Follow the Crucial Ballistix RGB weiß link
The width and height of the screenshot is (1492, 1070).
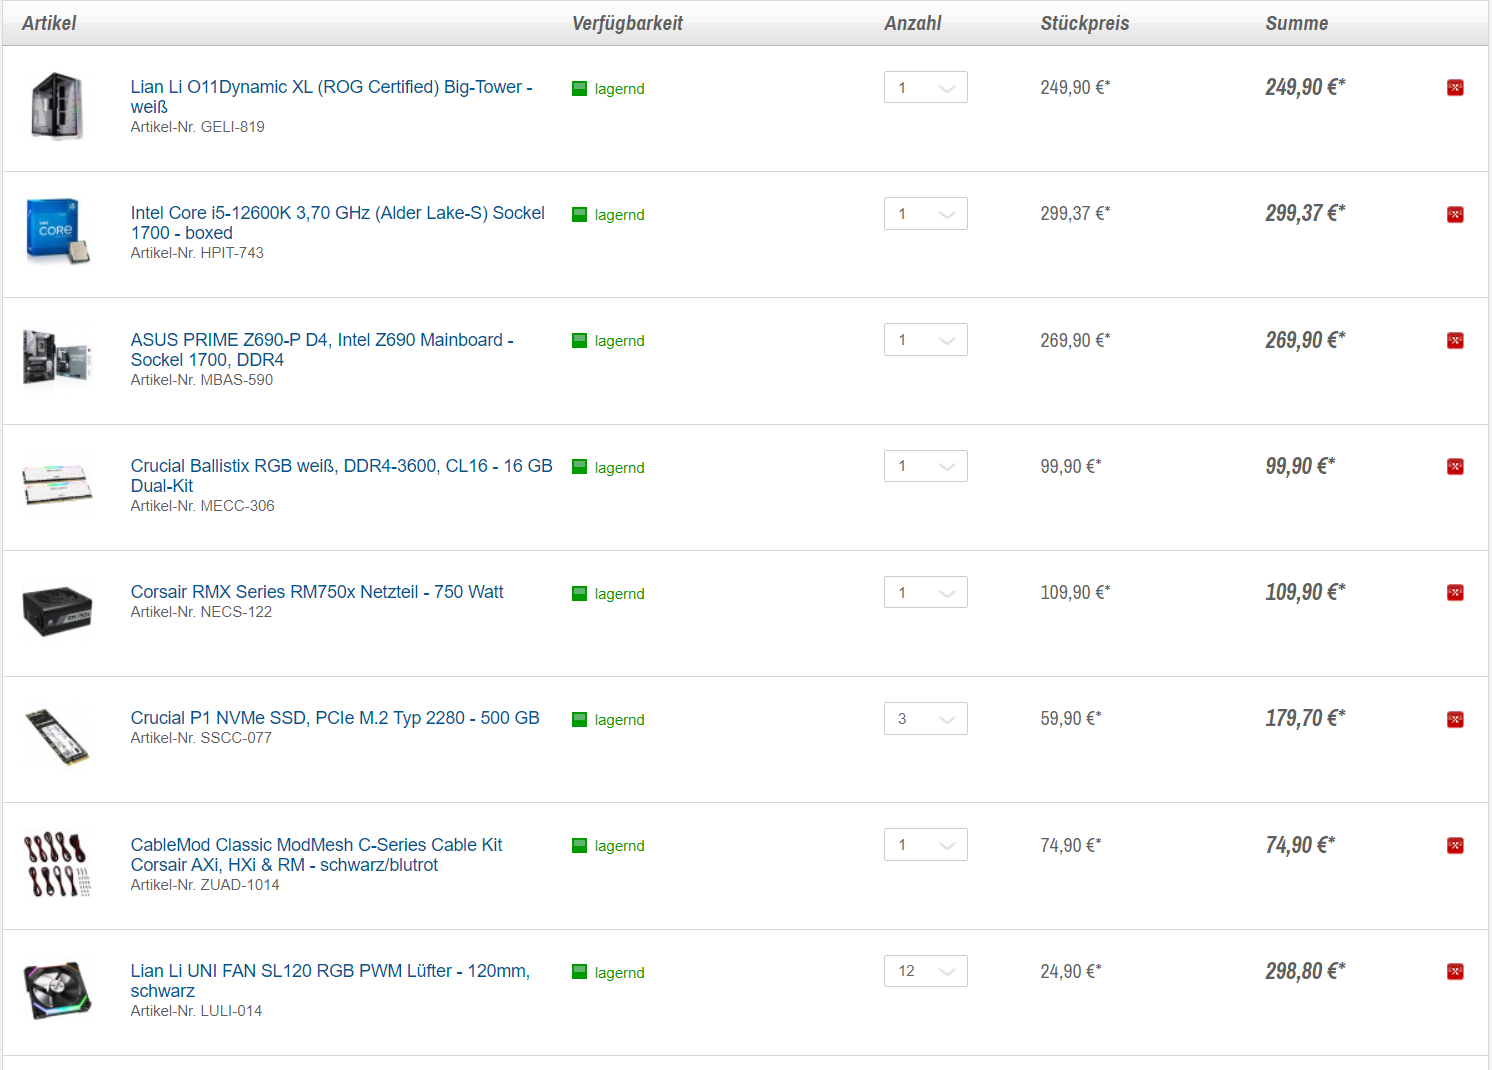pos(341,476)
